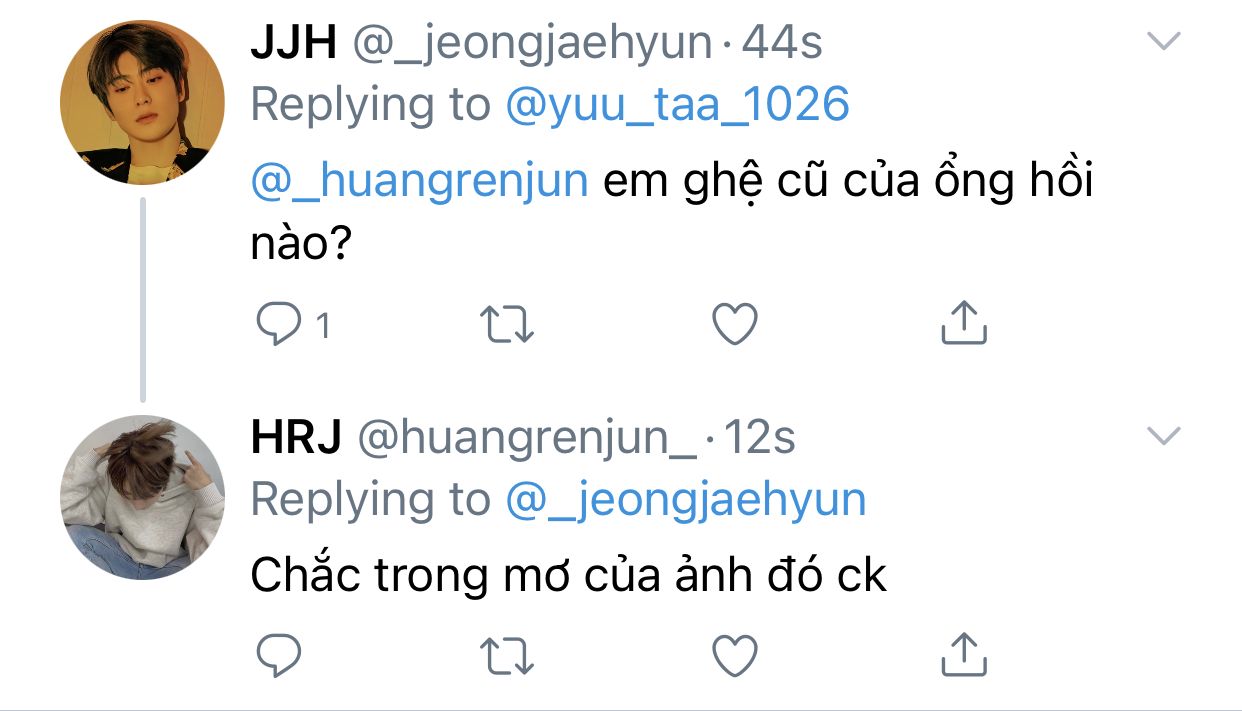Share JJH's tweet
The height and width of the screenshot is (711, 1242).
coord(965,324)
